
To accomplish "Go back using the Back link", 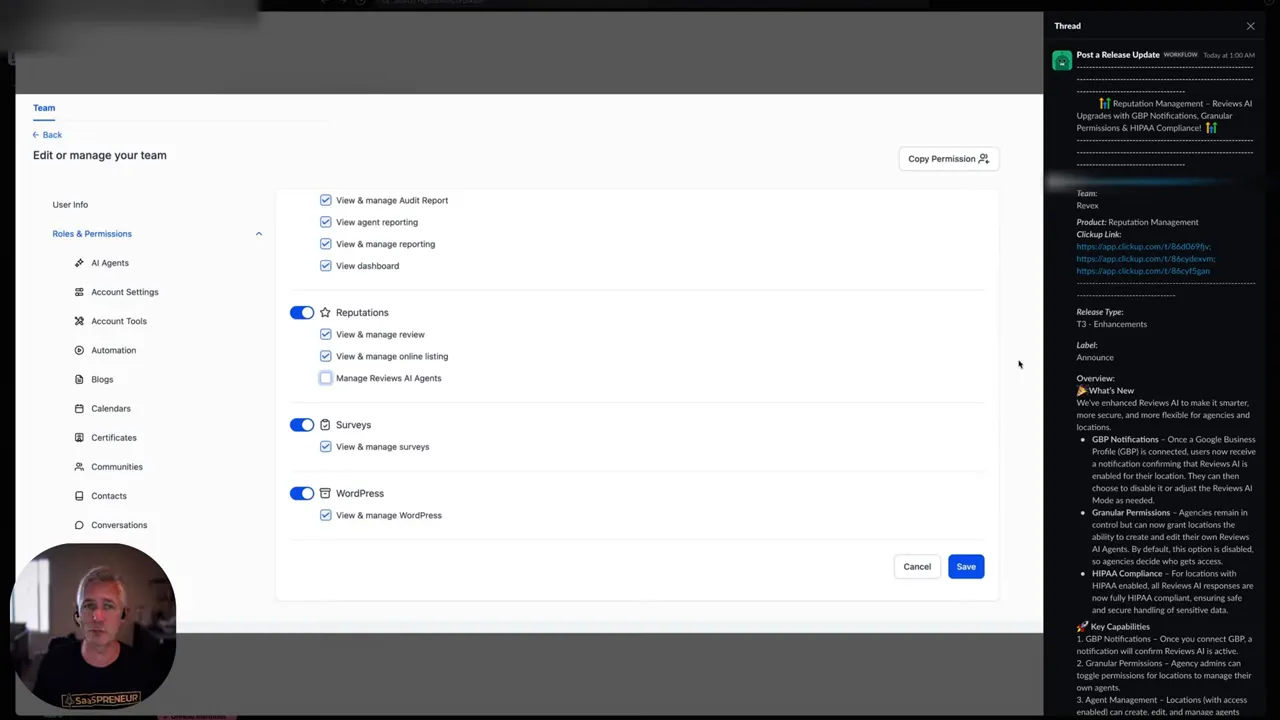I will coord(47,135).
